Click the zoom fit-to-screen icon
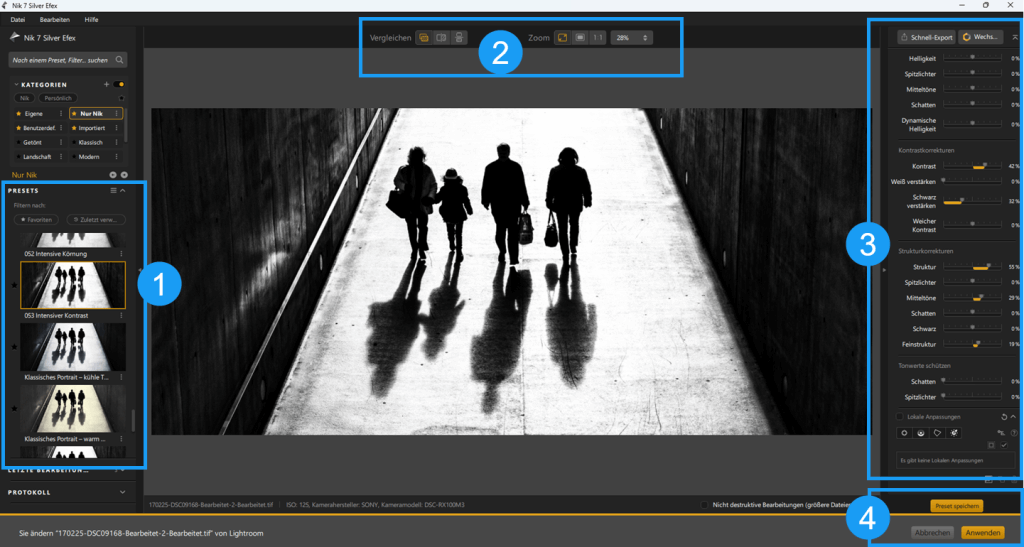This screenshot has width=1024, height=547. click(562, 38)
